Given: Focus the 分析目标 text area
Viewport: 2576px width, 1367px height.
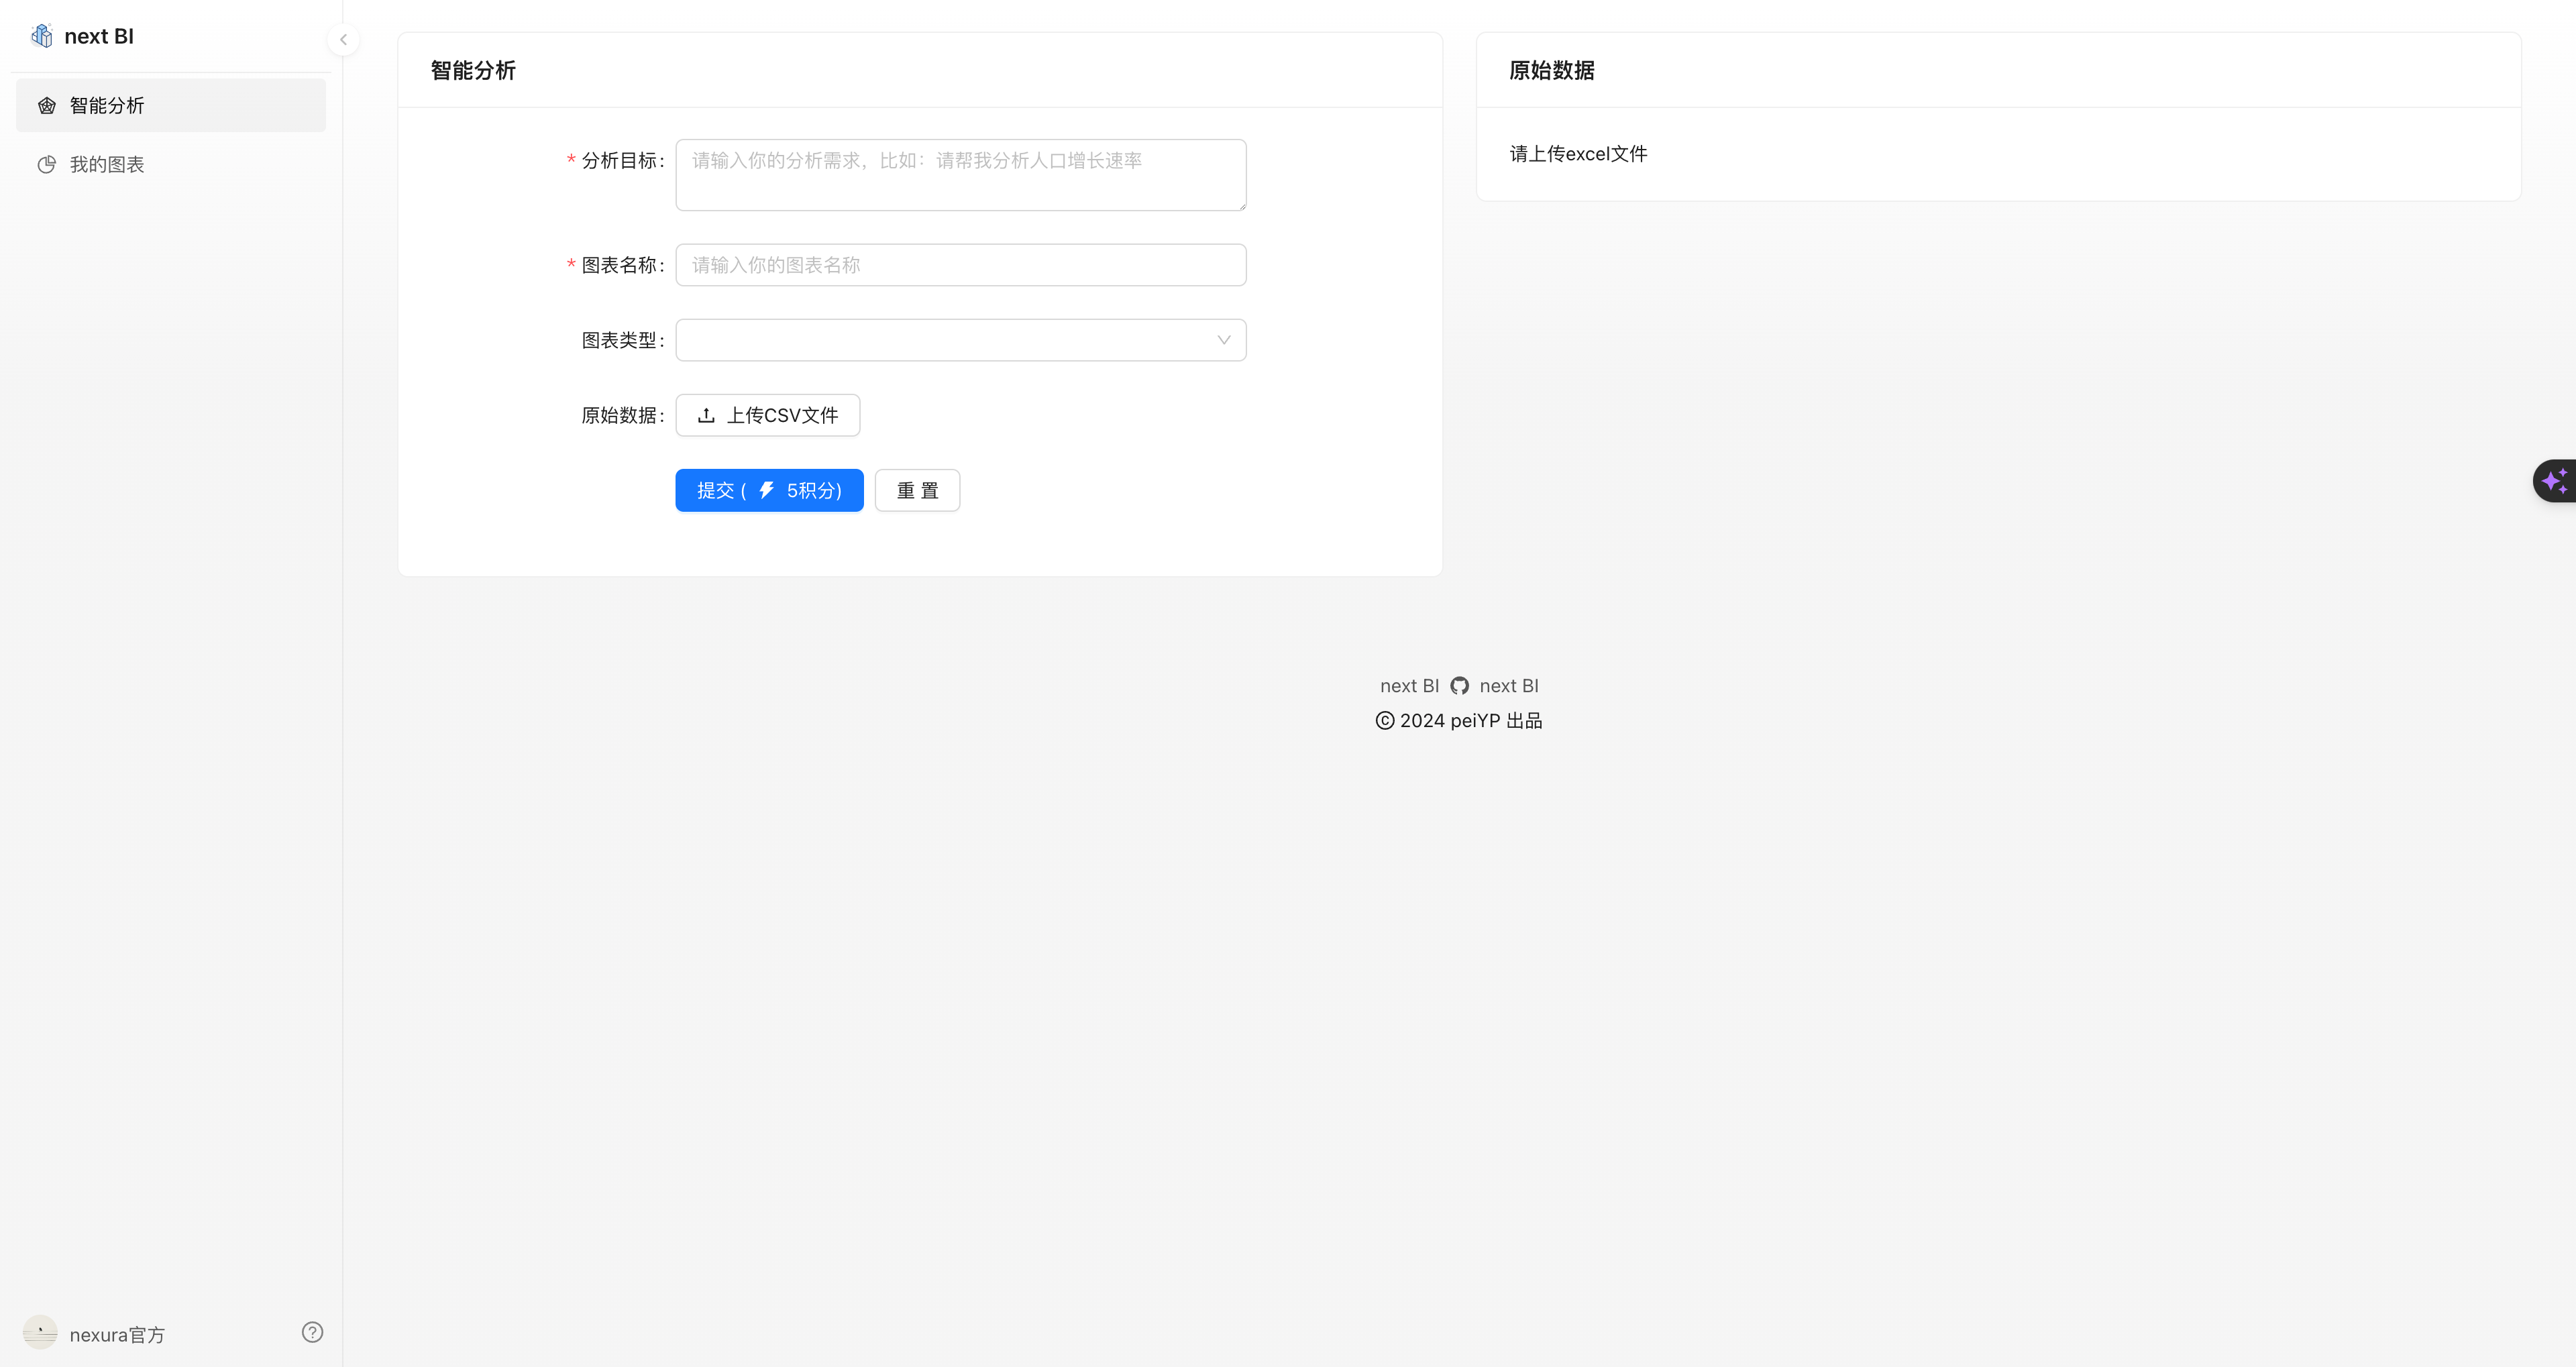Looking at the screenshot, I should (x=960, y=175).
